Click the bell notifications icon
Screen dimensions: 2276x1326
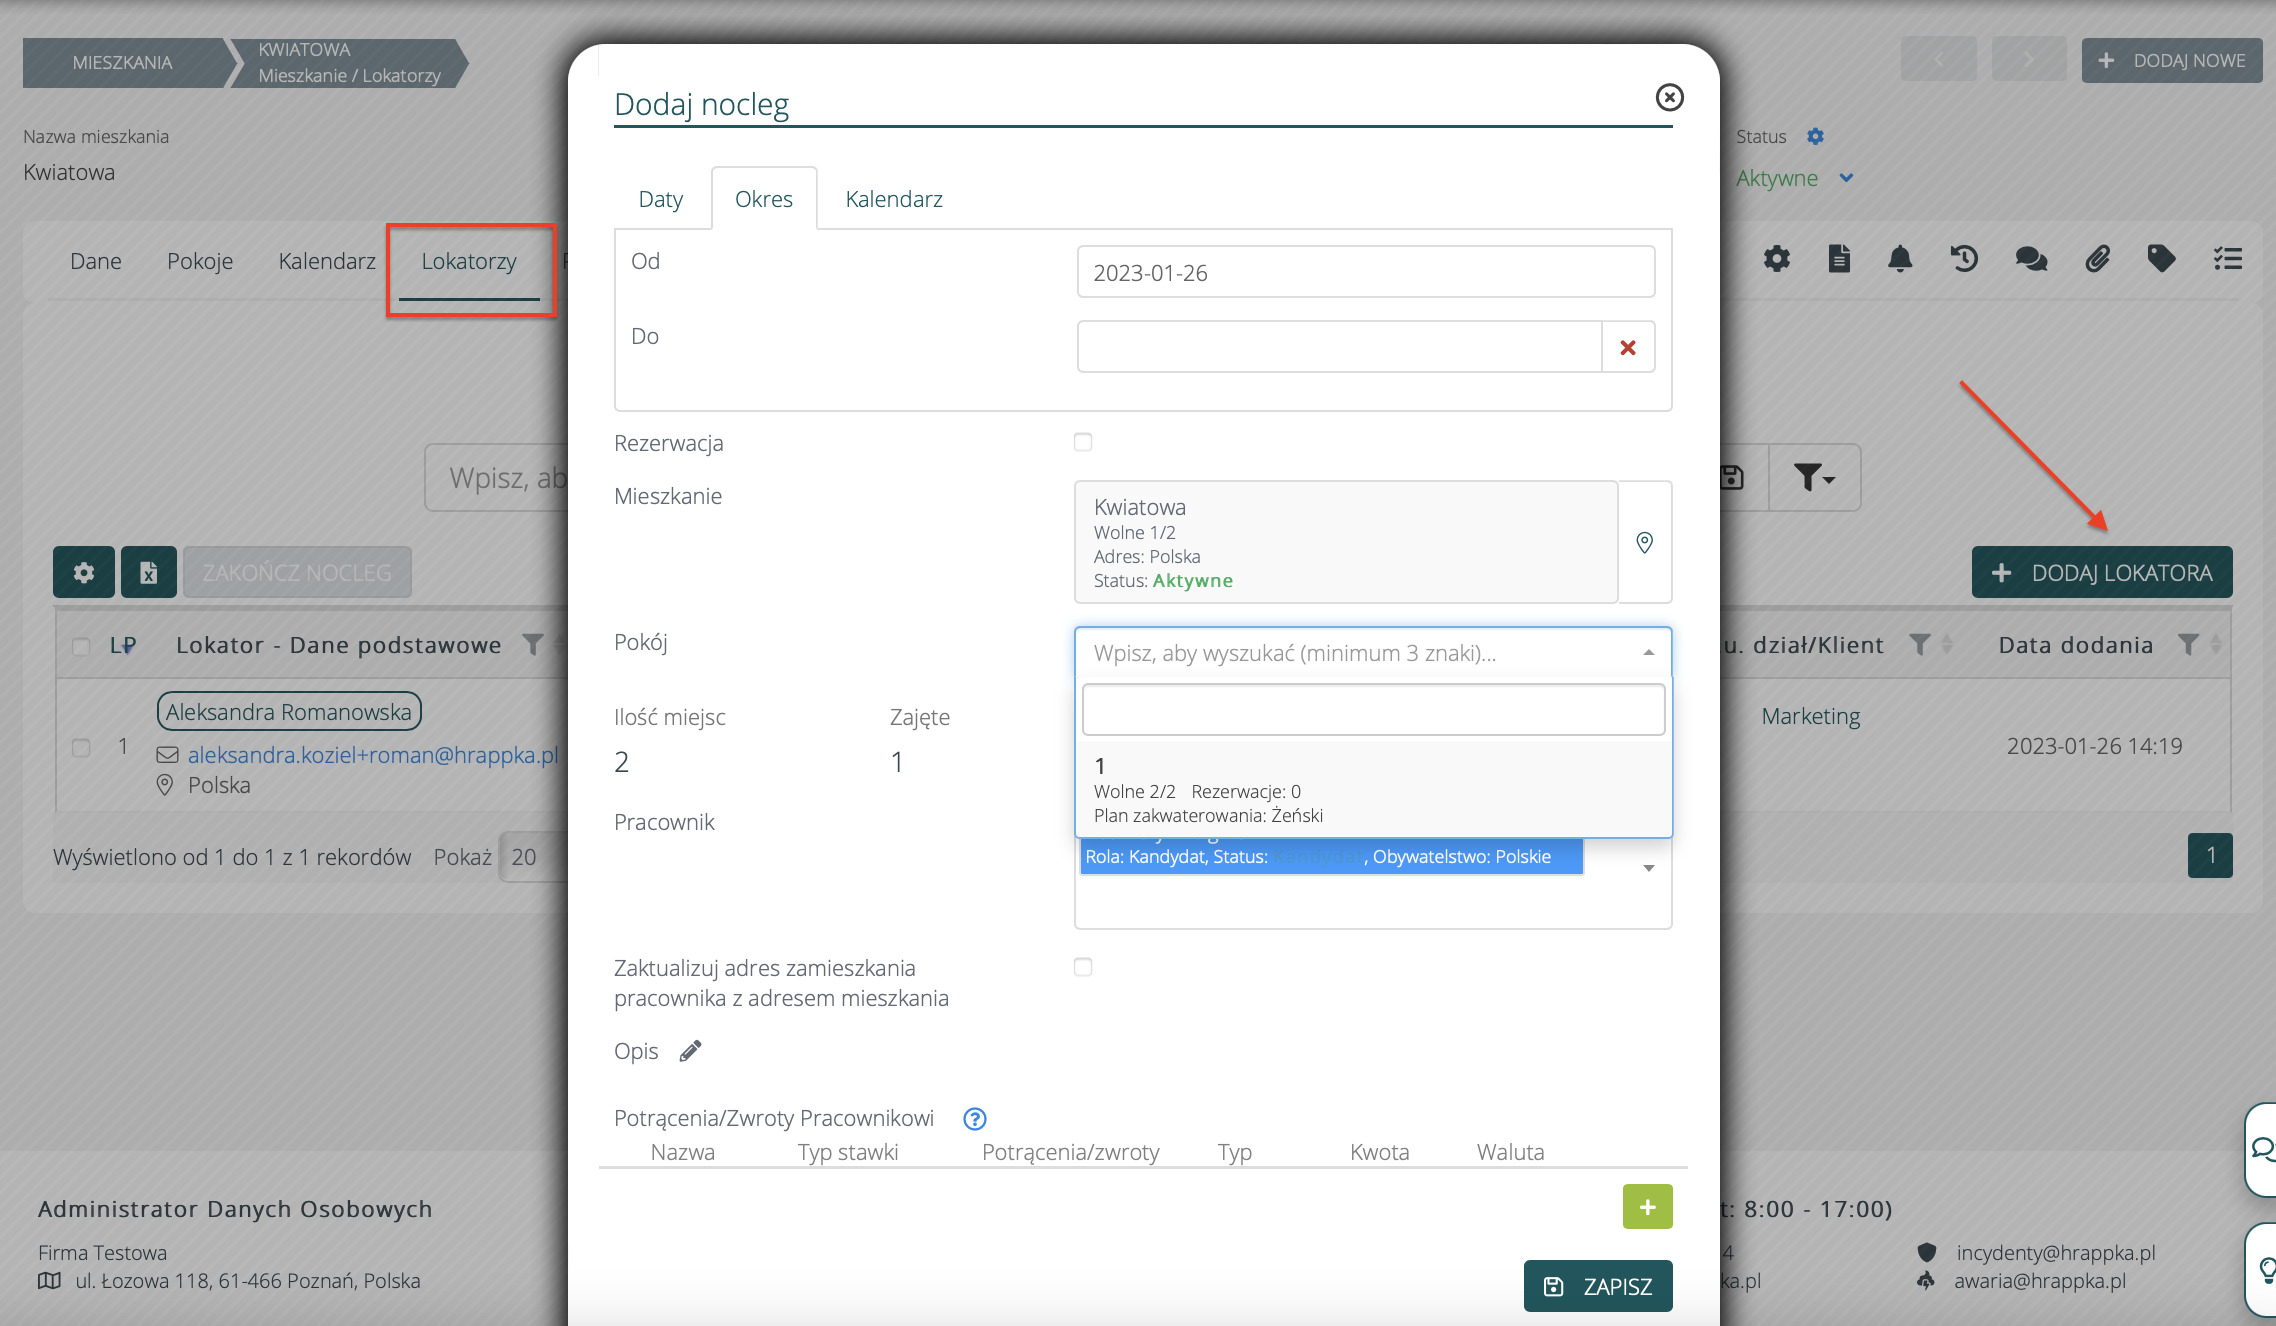pos(1900,260)
